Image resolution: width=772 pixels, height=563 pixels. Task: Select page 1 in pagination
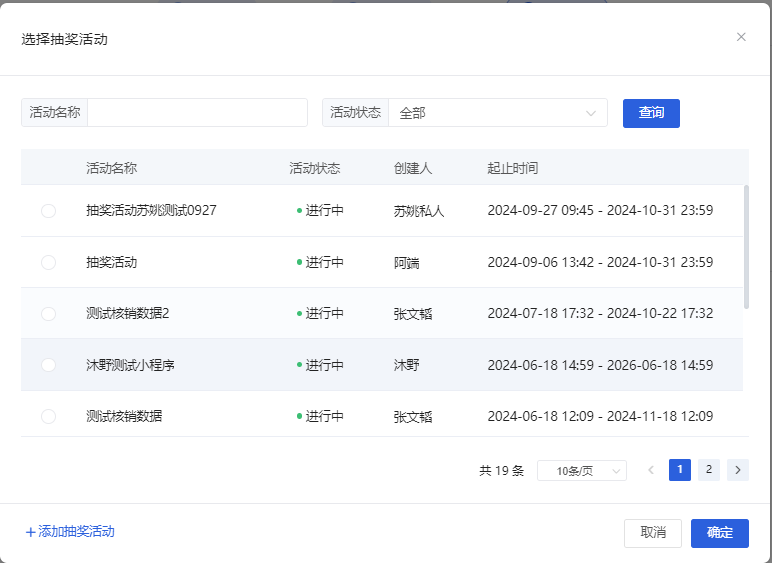[x=679, y=469]
